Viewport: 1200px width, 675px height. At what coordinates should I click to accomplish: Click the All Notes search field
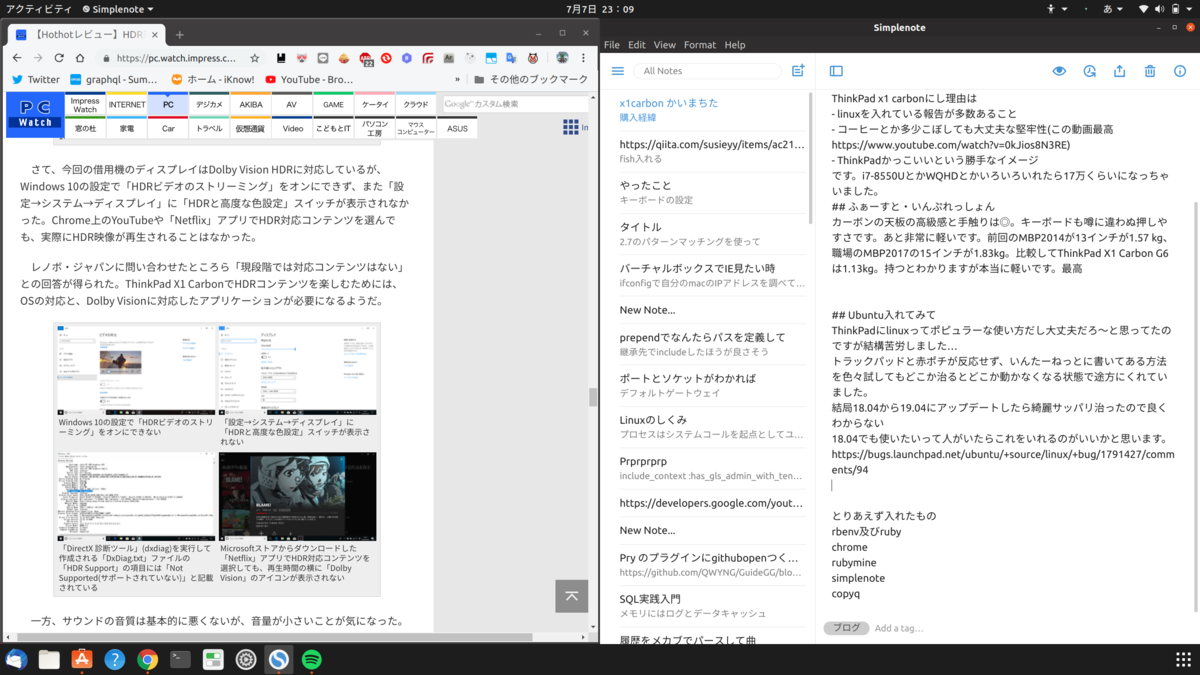[708, 71]
